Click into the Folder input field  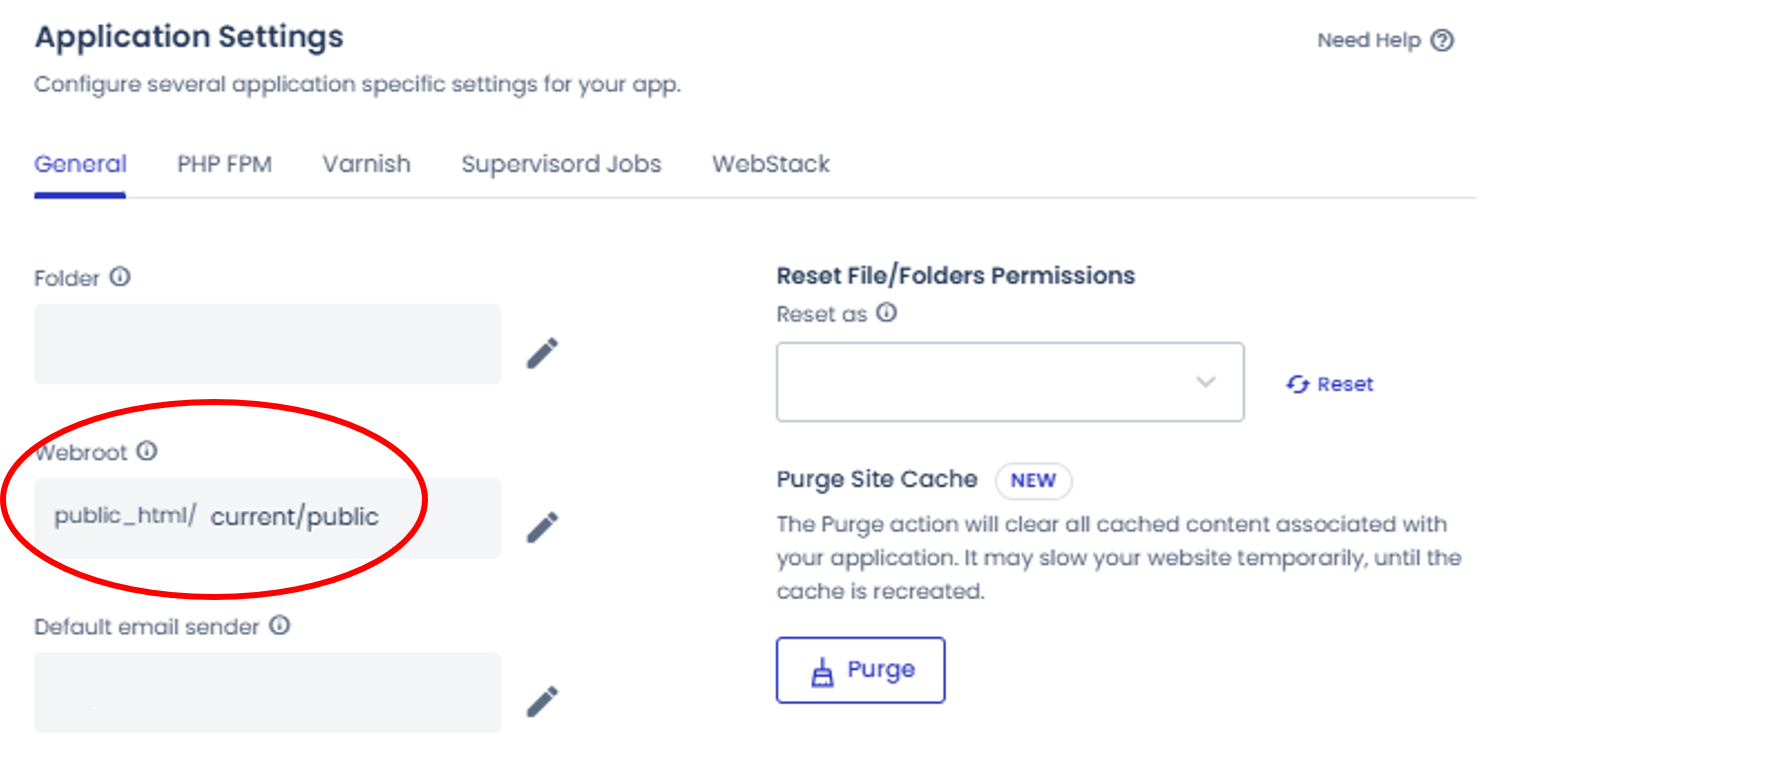click(x=267, y=344)
